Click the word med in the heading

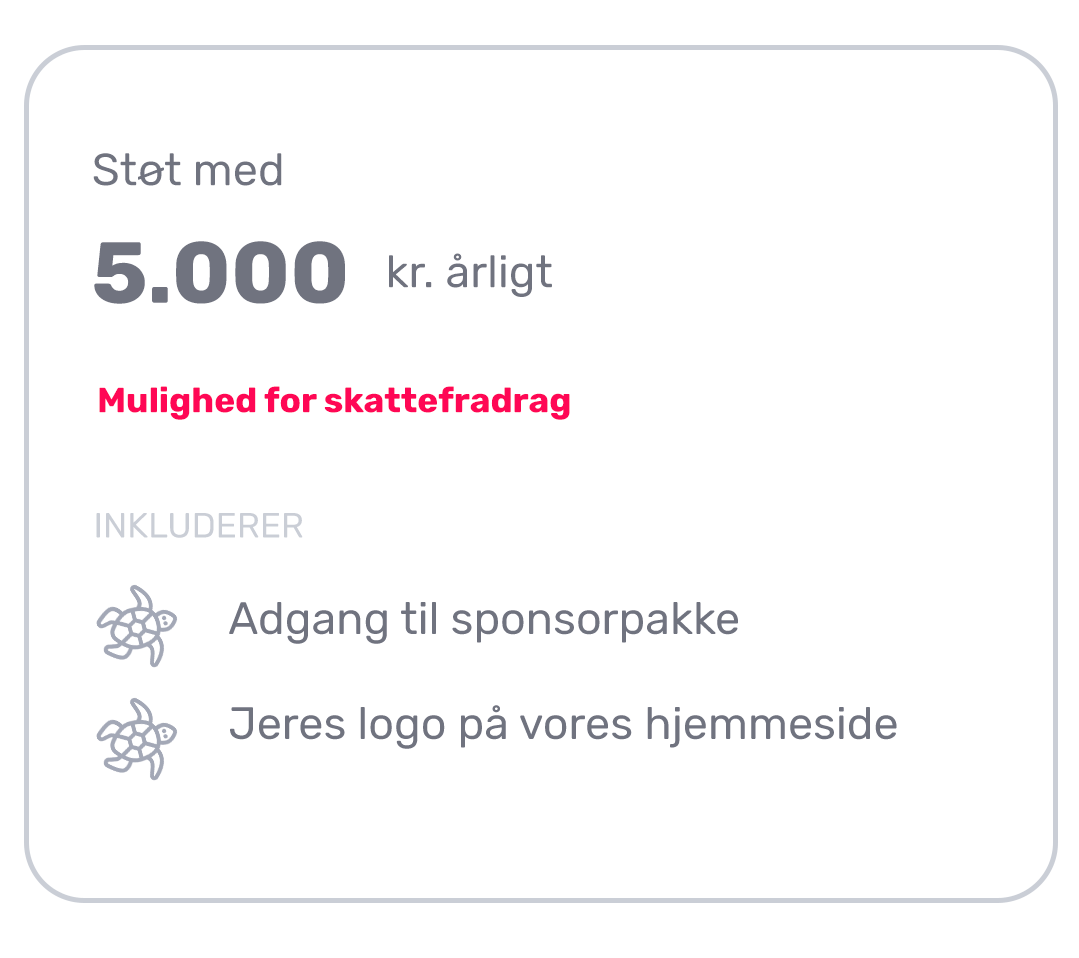coord(238,171)
